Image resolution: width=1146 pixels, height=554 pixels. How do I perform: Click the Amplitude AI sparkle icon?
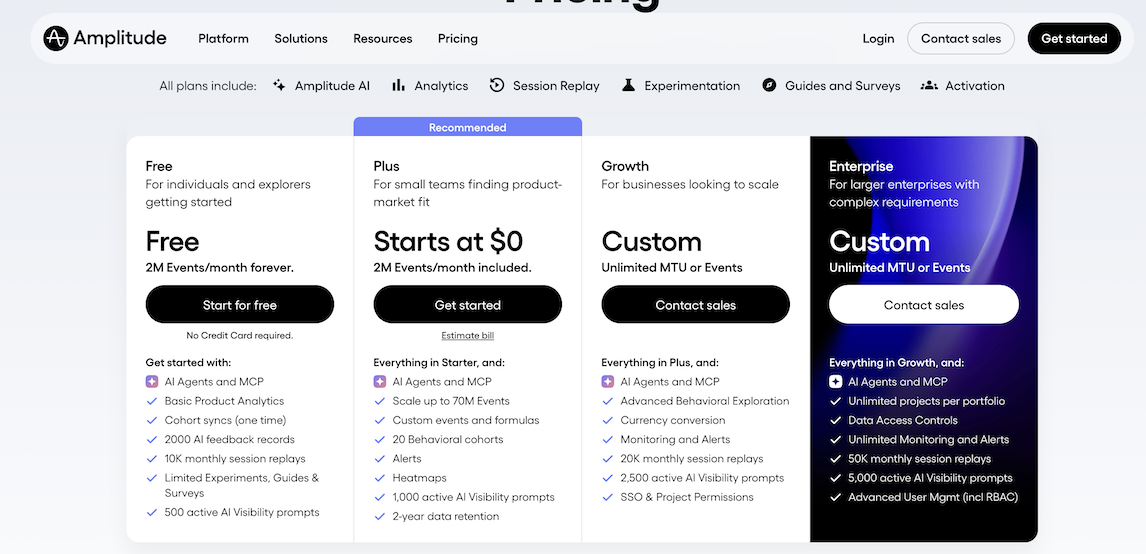click(x=279, y=86)
